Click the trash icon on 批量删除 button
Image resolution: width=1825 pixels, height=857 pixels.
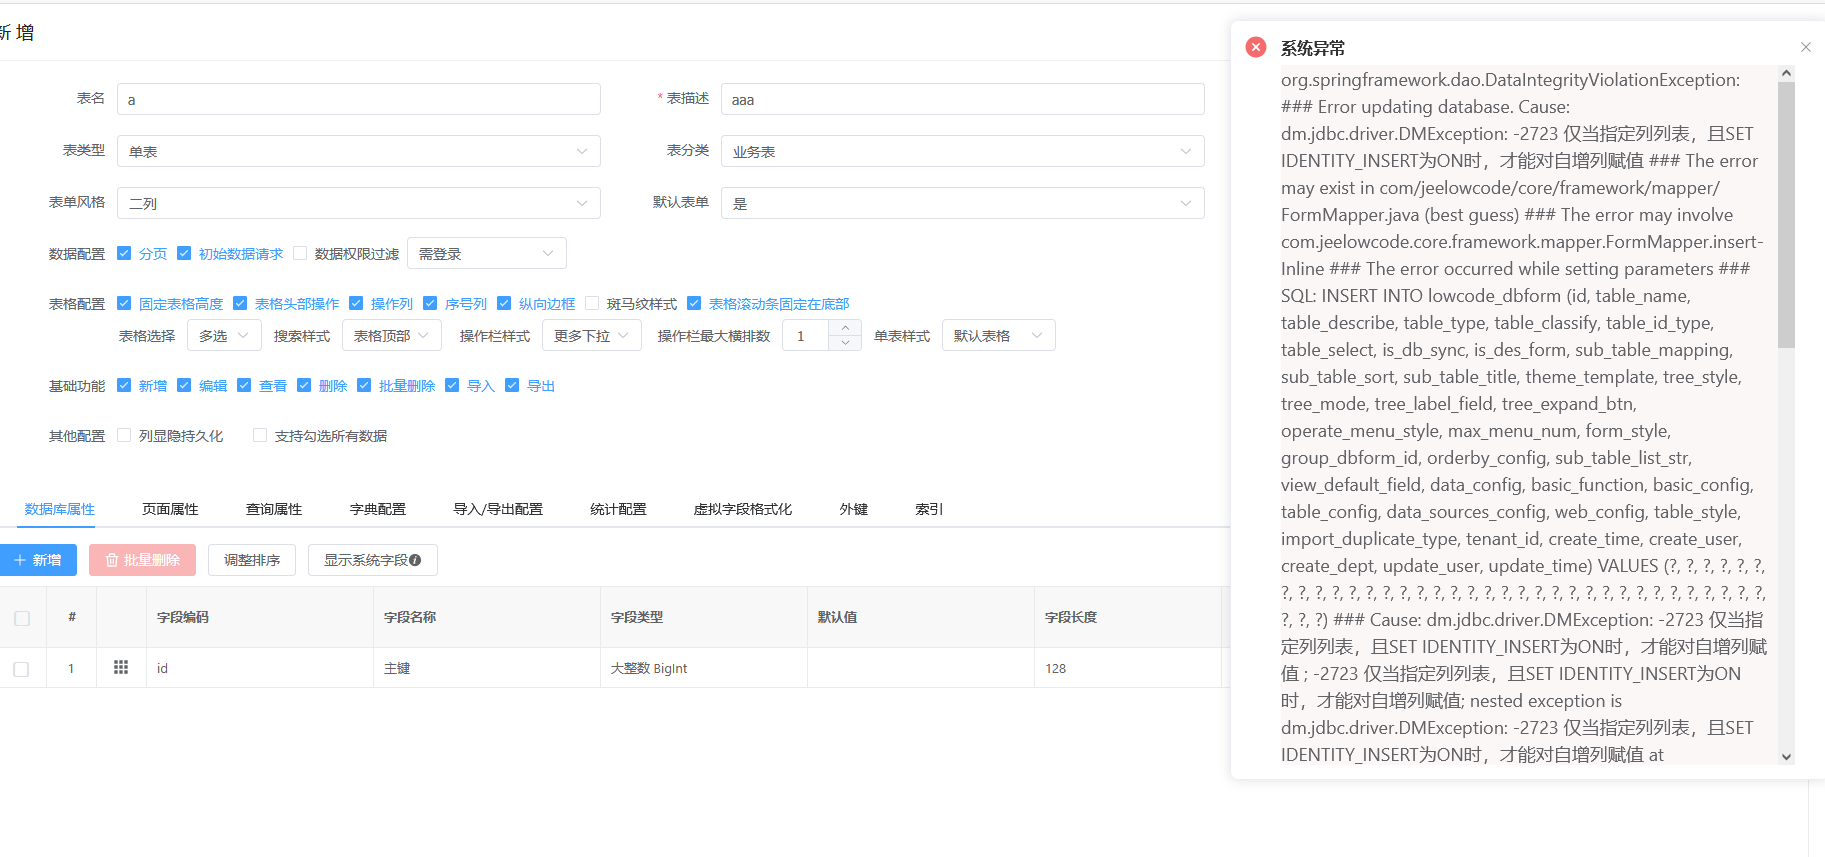112,560
